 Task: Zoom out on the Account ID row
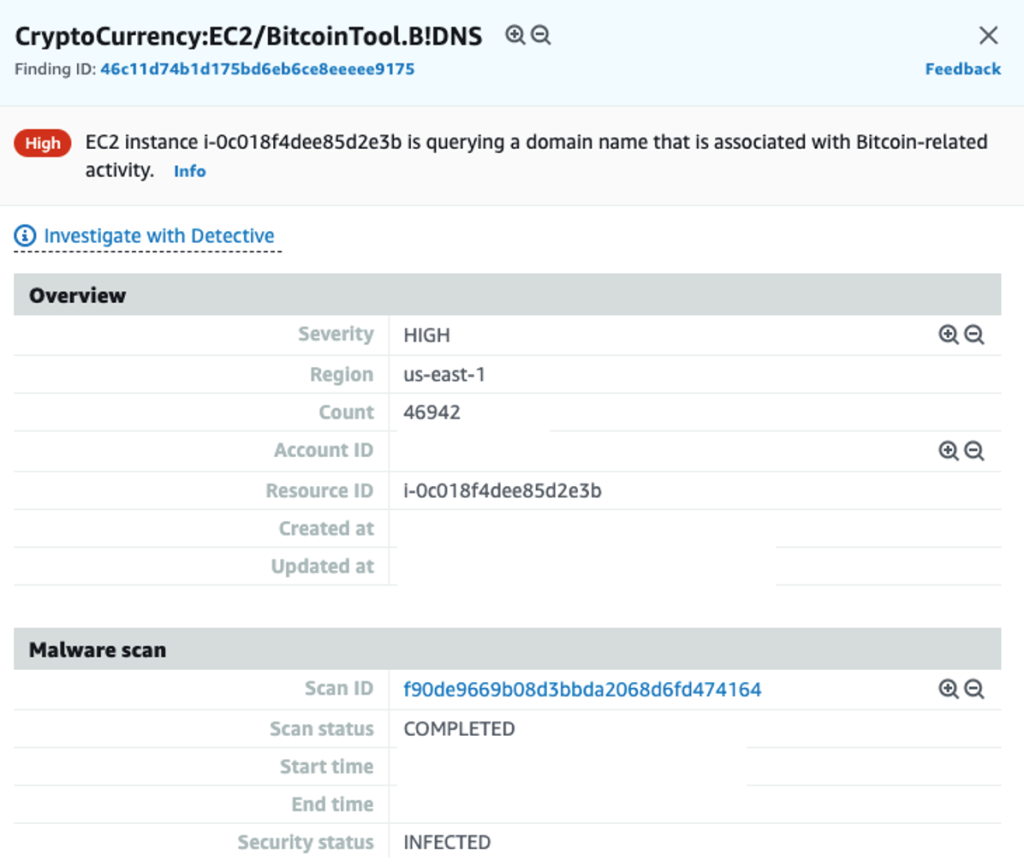(x=974, y=450)
